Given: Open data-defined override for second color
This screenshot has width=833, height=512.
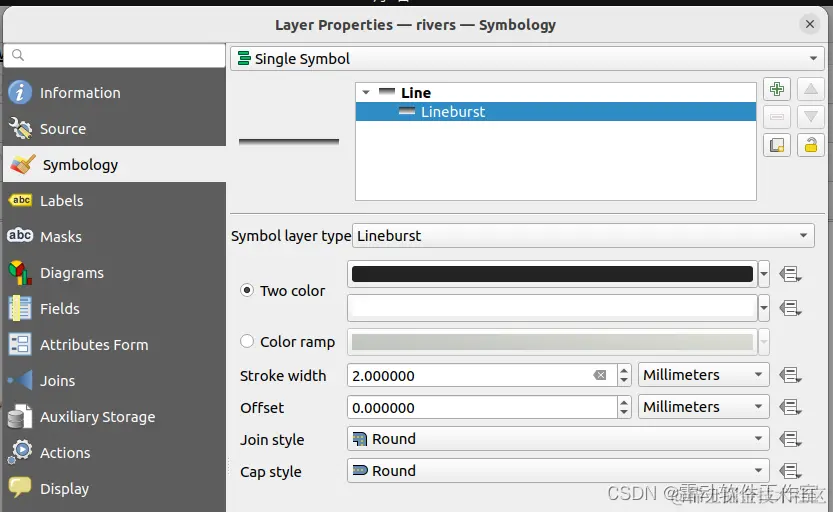Looking at the screenshot, I should click(790, 308).
